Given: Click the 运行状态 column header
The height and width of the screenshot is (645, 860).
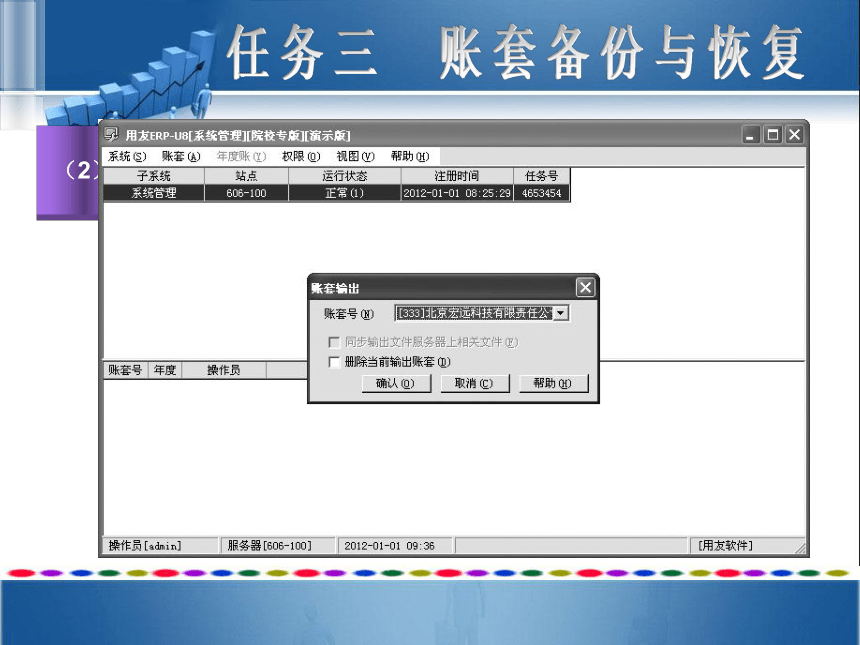Looking at the screenshot, I should (x=344, y=176).
